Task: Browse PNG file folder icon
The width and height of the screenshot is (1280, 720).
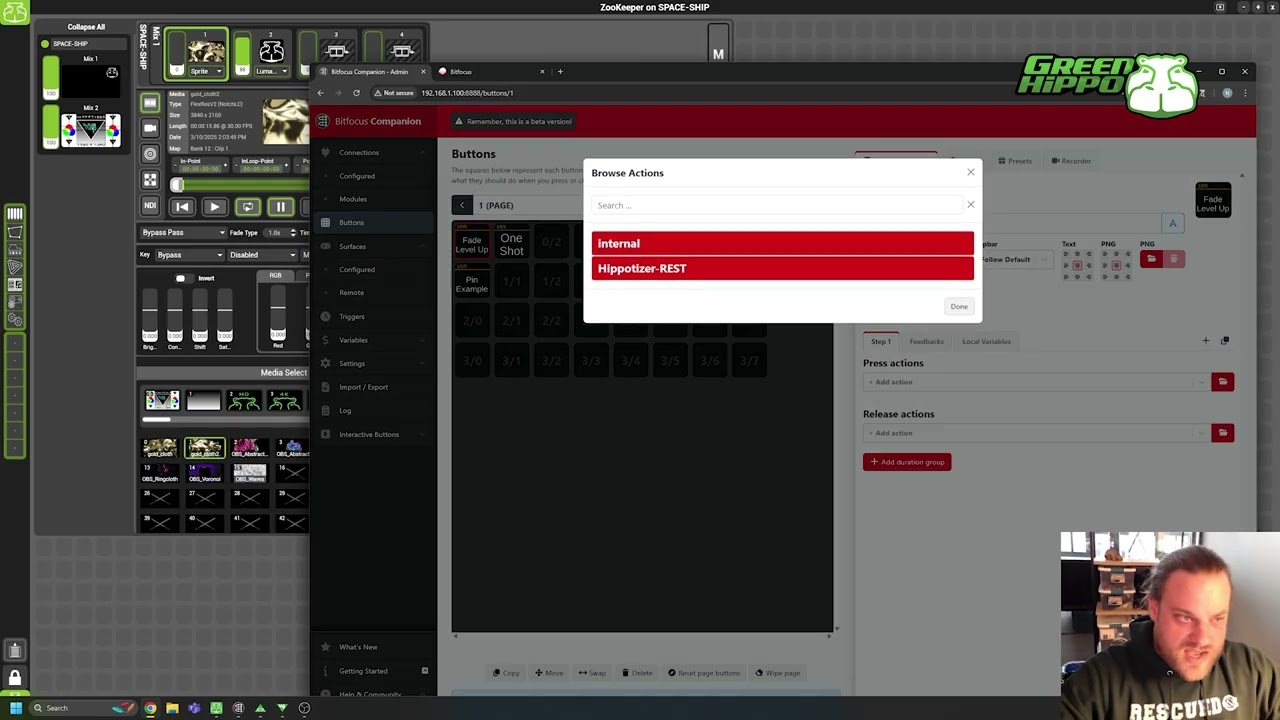Action: (x=1151, y=259)
